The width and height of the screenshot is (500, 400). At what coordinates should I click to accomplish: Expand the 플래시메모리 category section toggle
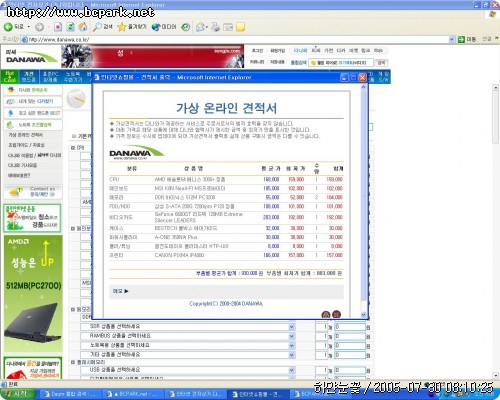coord(73,362)
